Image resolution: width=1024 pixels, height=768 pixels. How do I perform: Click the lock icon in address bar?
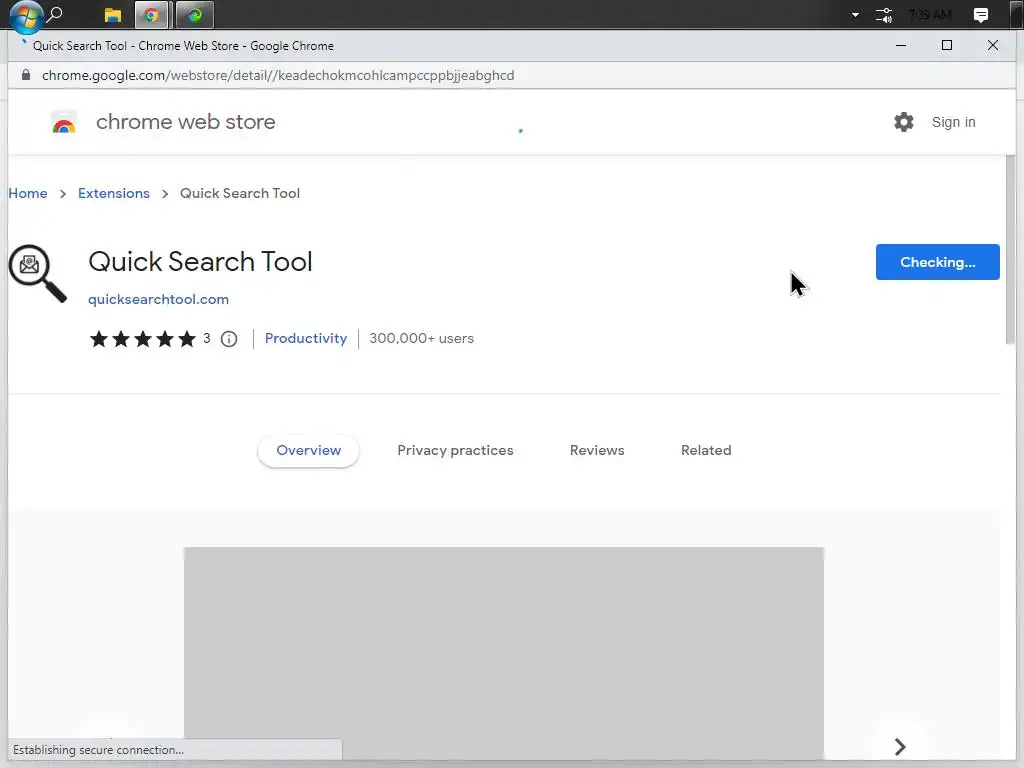click(x=26, y=75)
